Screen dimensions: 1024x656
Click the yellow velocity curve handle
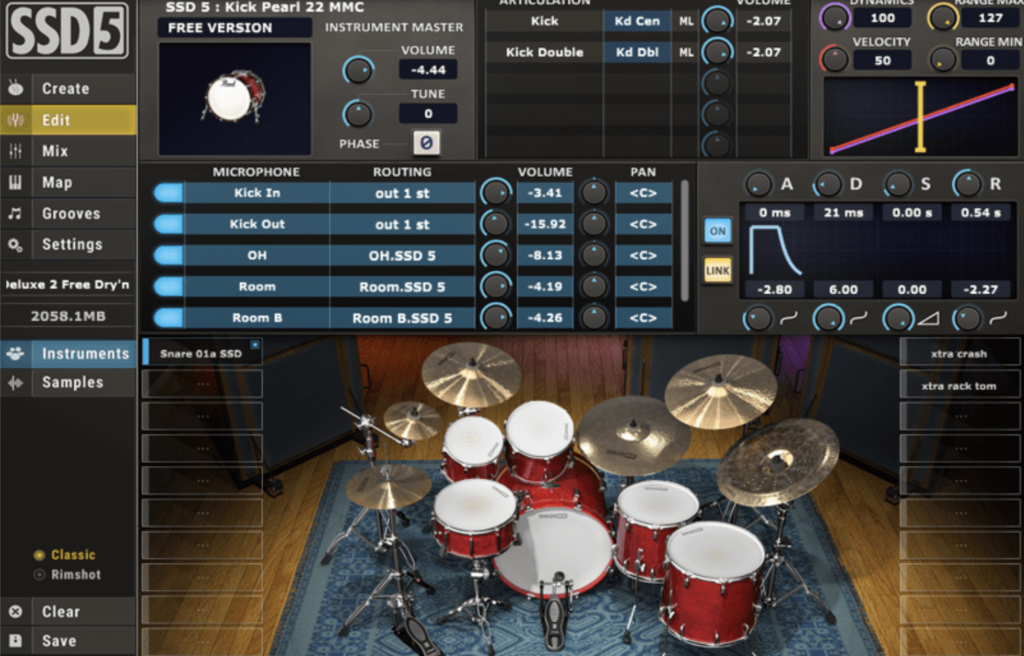920,118
